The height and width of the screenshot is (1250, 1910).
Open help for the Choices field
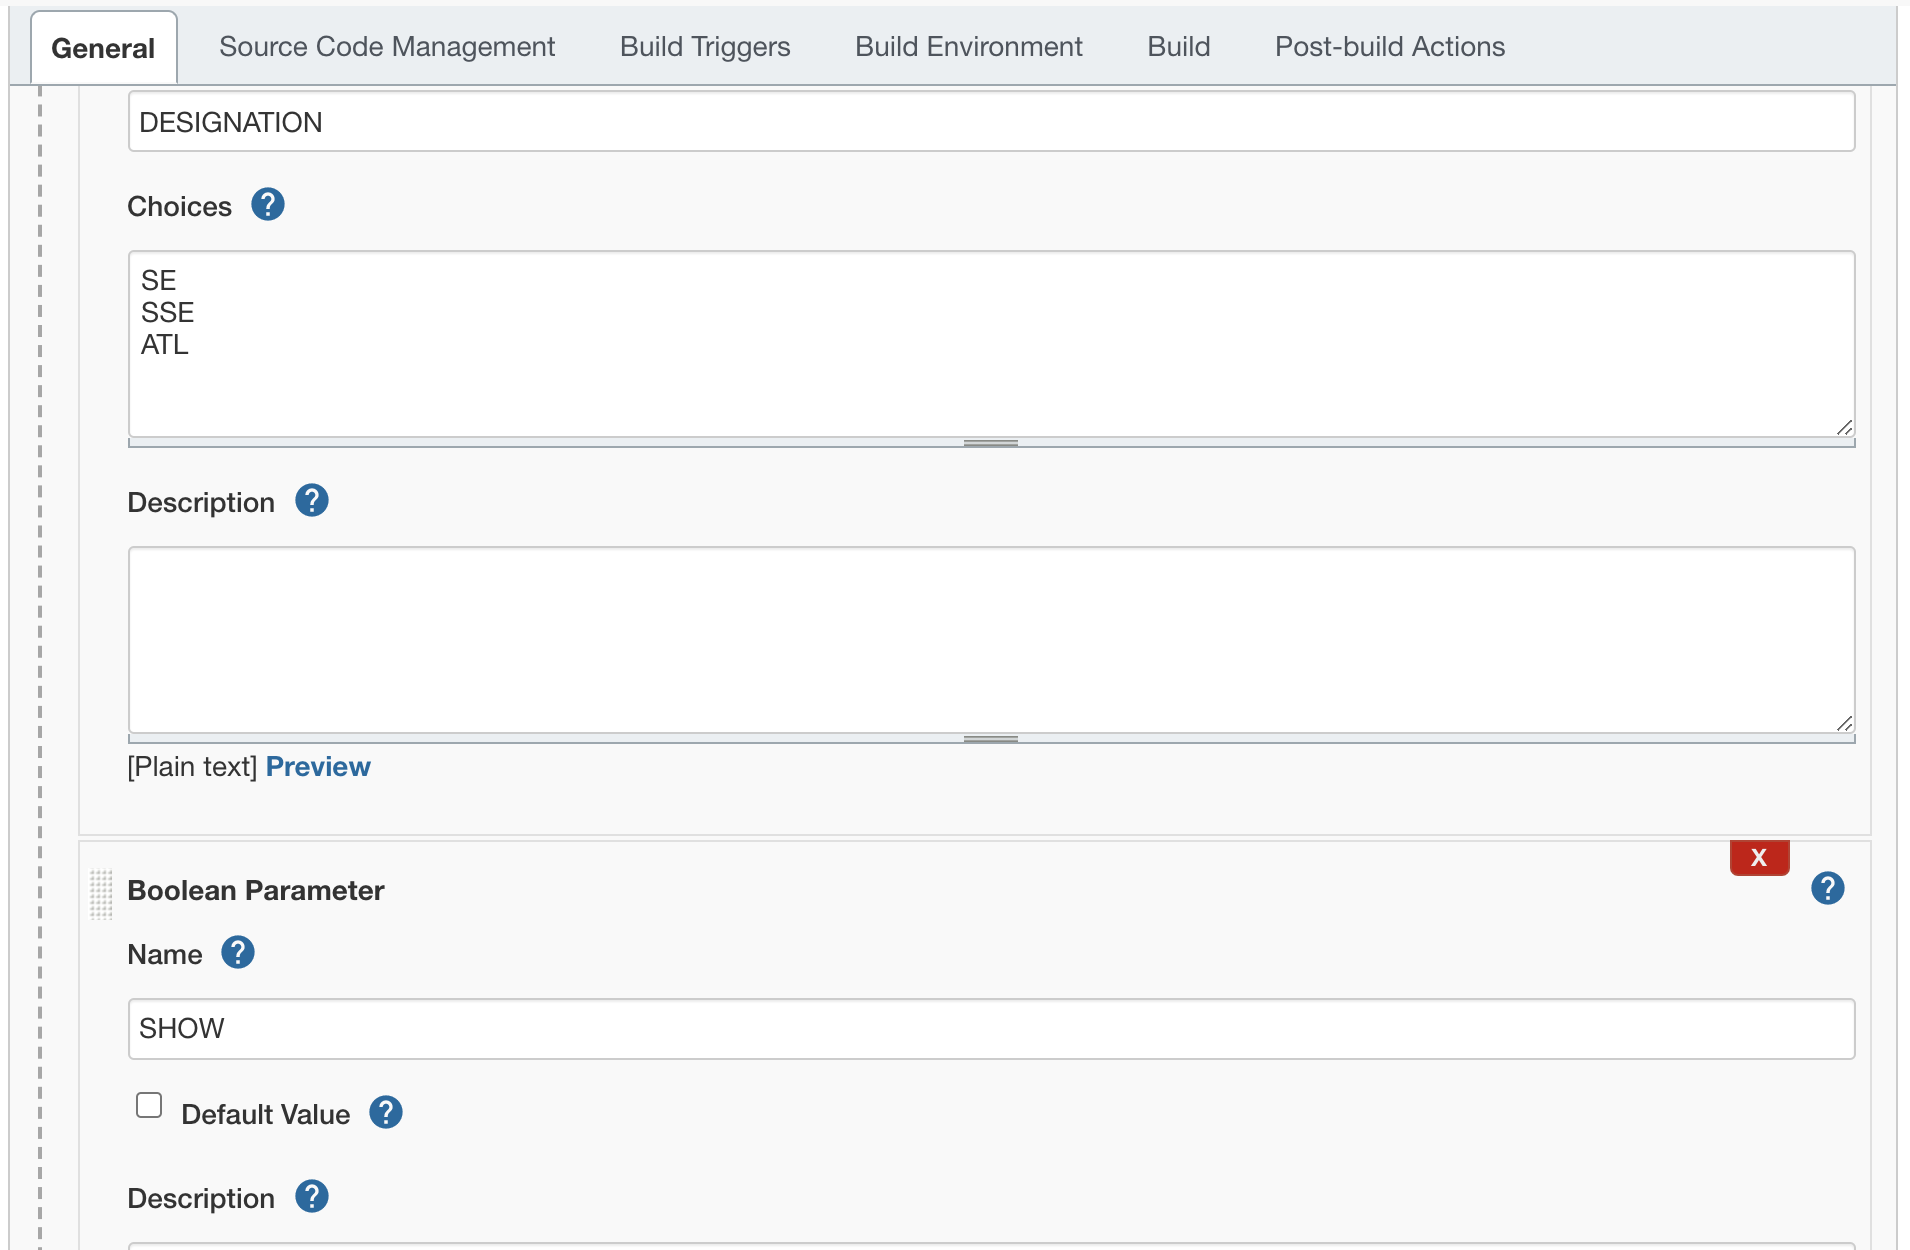point(268,205)
